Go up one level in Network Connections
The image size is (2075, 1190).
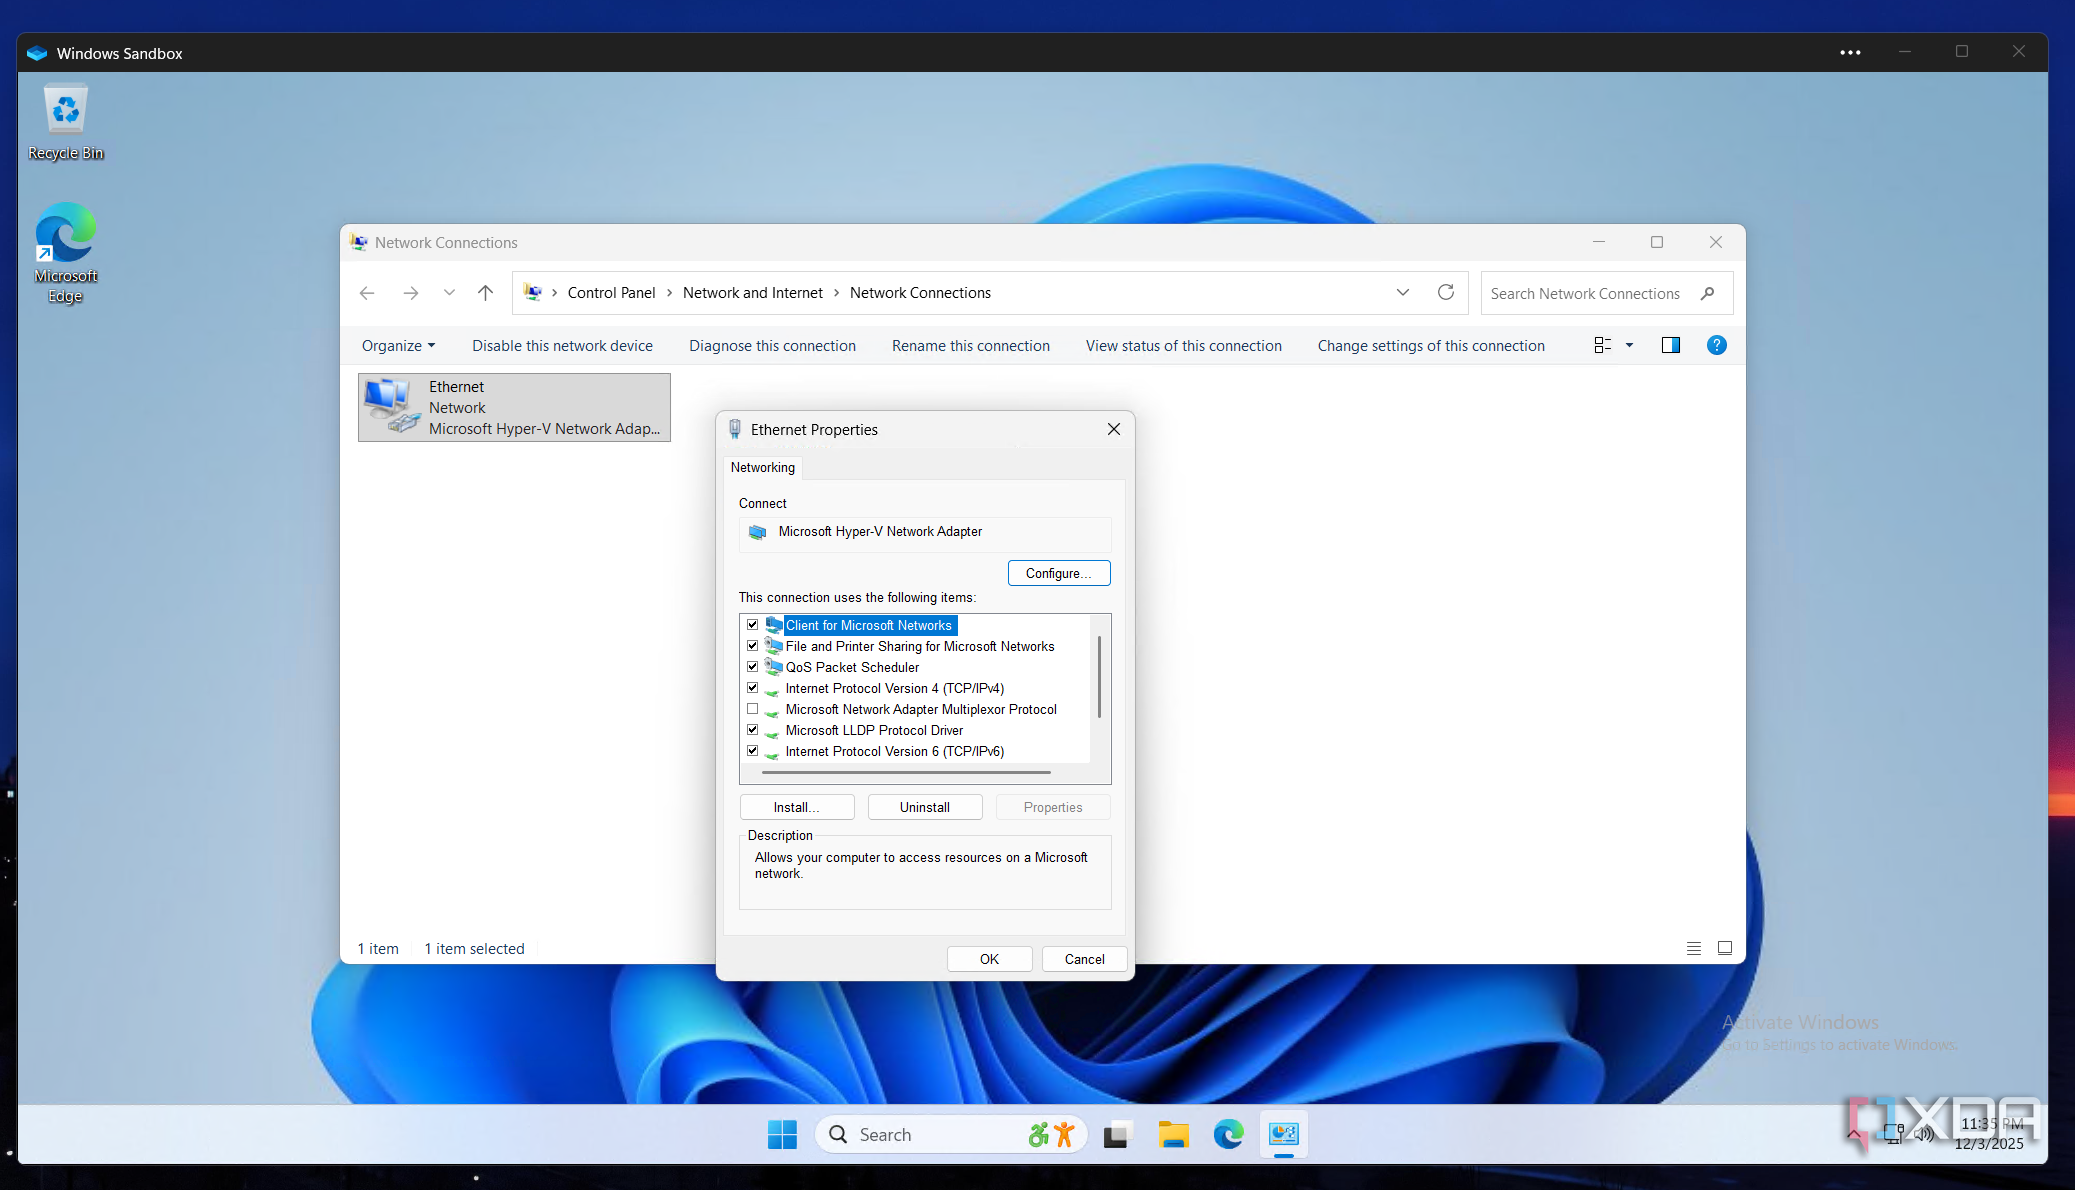click(x=485, y=293)
